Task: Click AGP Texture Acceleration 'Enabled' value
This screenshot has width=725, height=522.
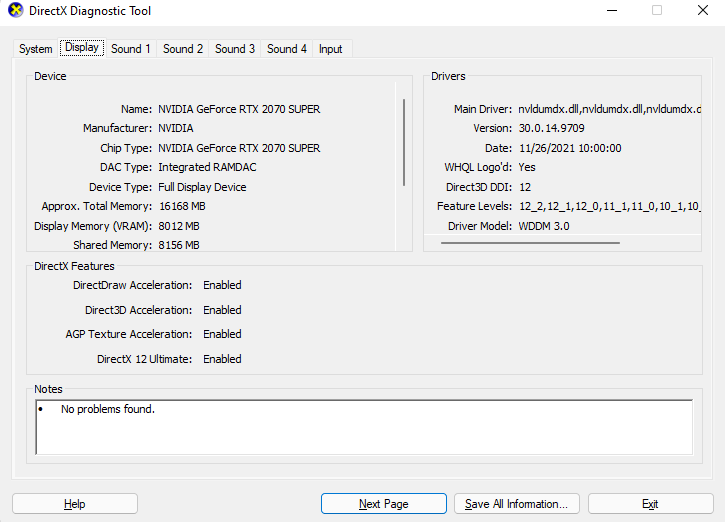Action: click(222, 334)
